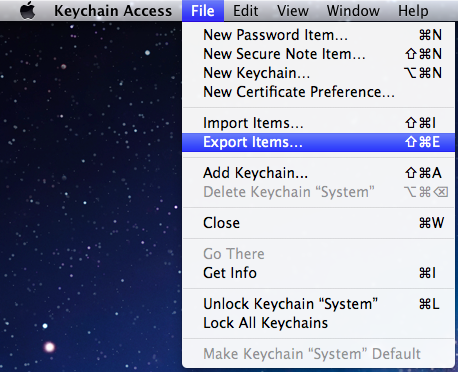Viewport: 458px width, 372px height.
Task: Open the Edit menu
Action: pyautogui.click(x=245, y=11)
